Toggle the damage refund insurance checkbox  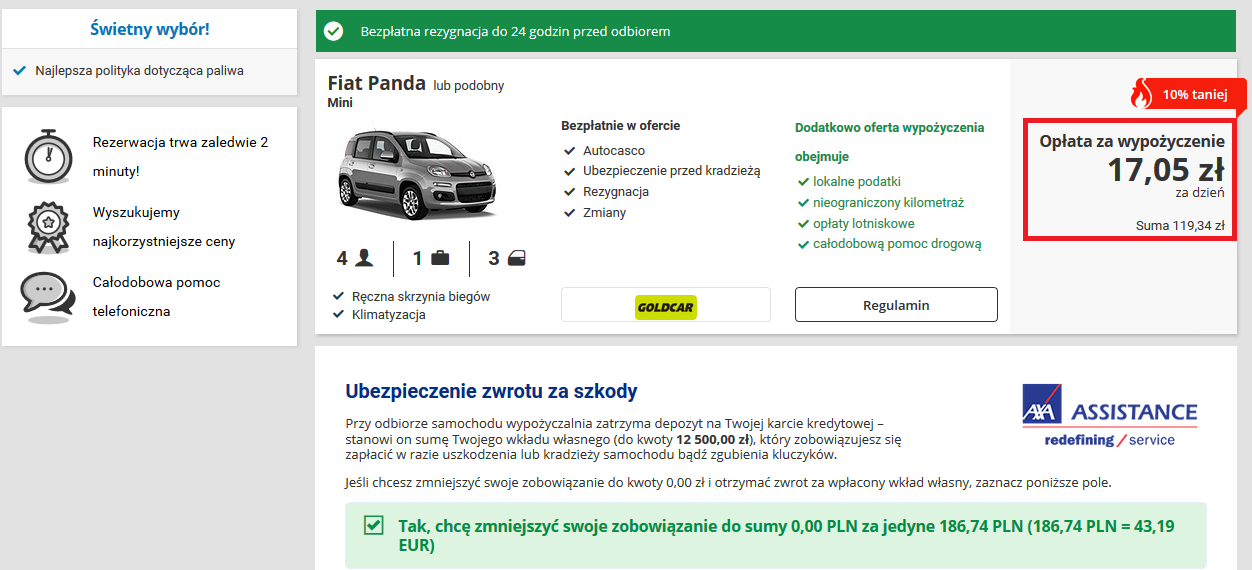(374, 525)
